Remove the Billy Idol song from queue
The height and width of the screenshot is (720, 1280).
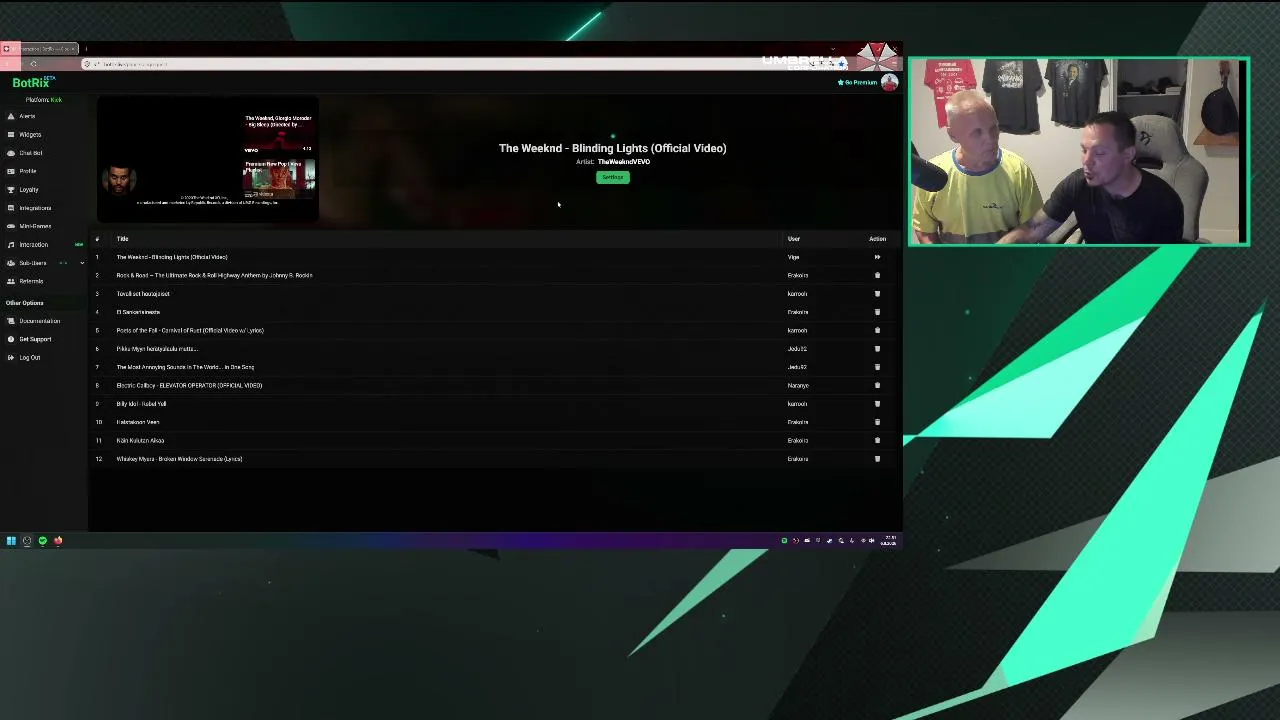[877, 404]
